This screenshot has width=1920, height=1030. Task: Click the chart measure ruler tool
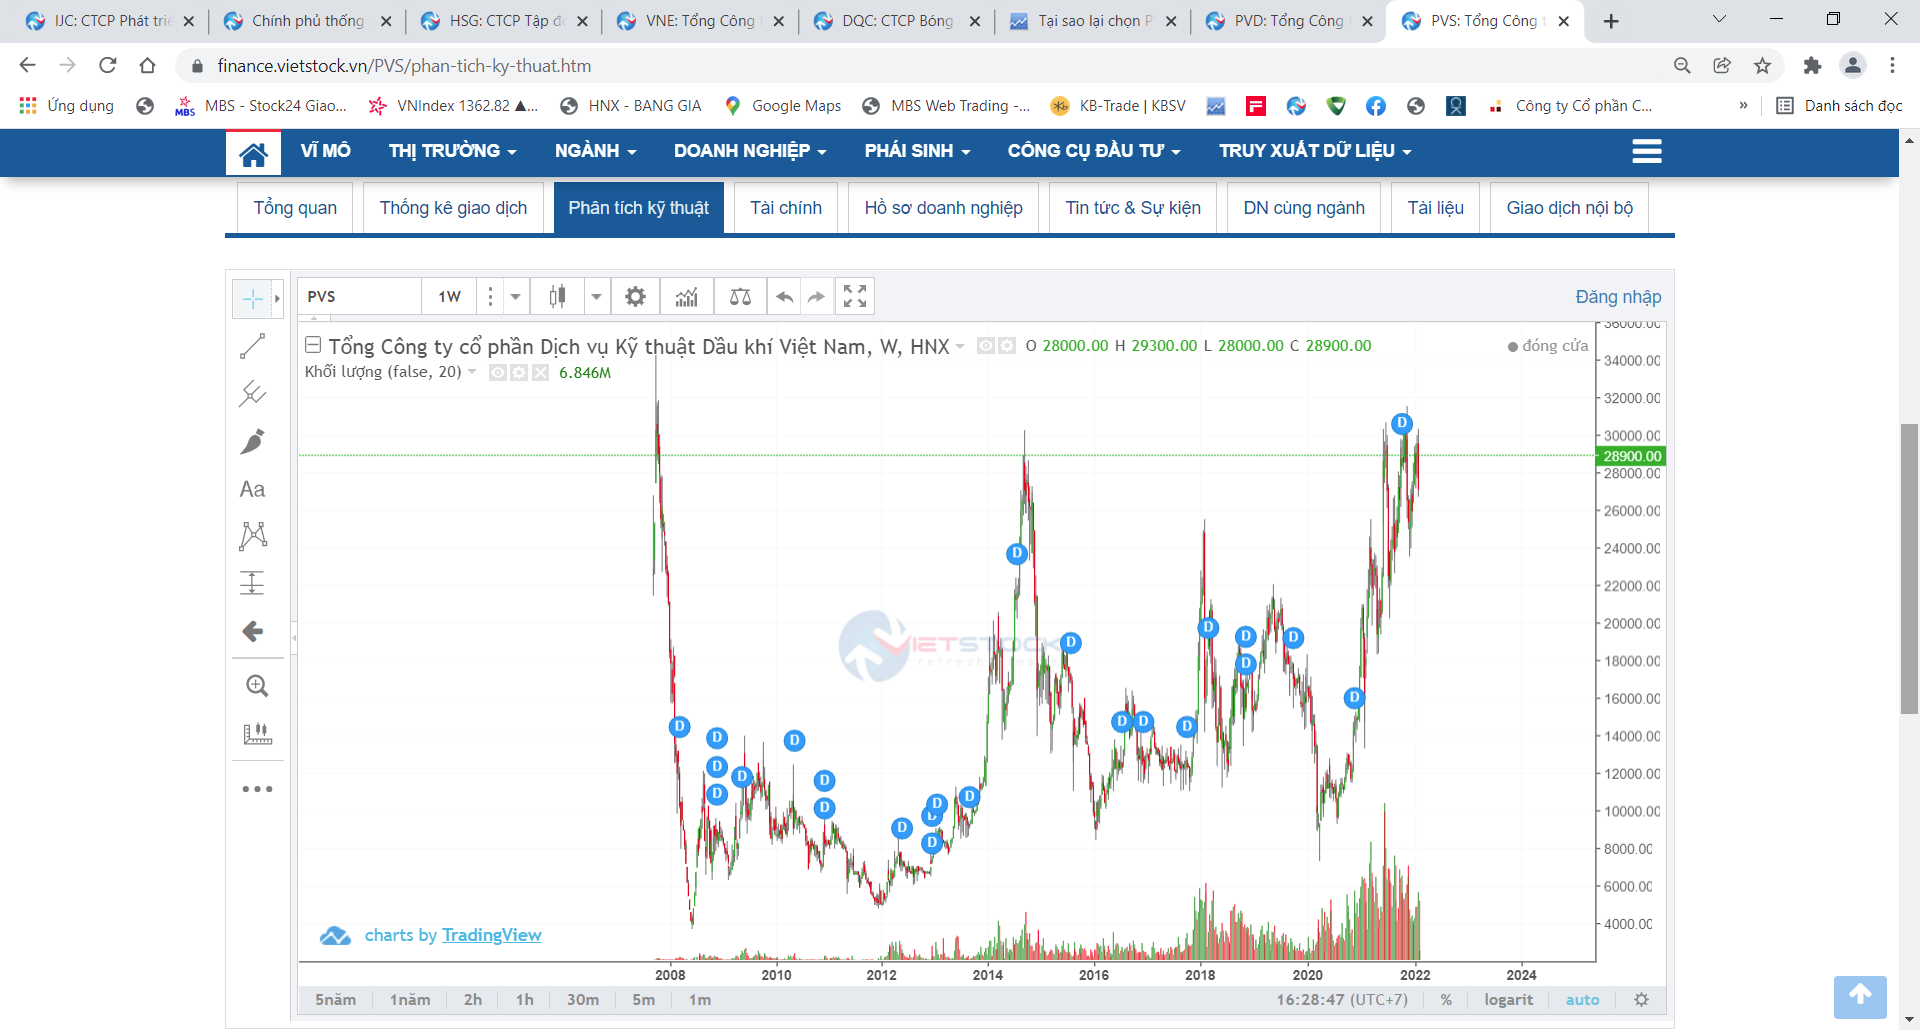[257, 734]
